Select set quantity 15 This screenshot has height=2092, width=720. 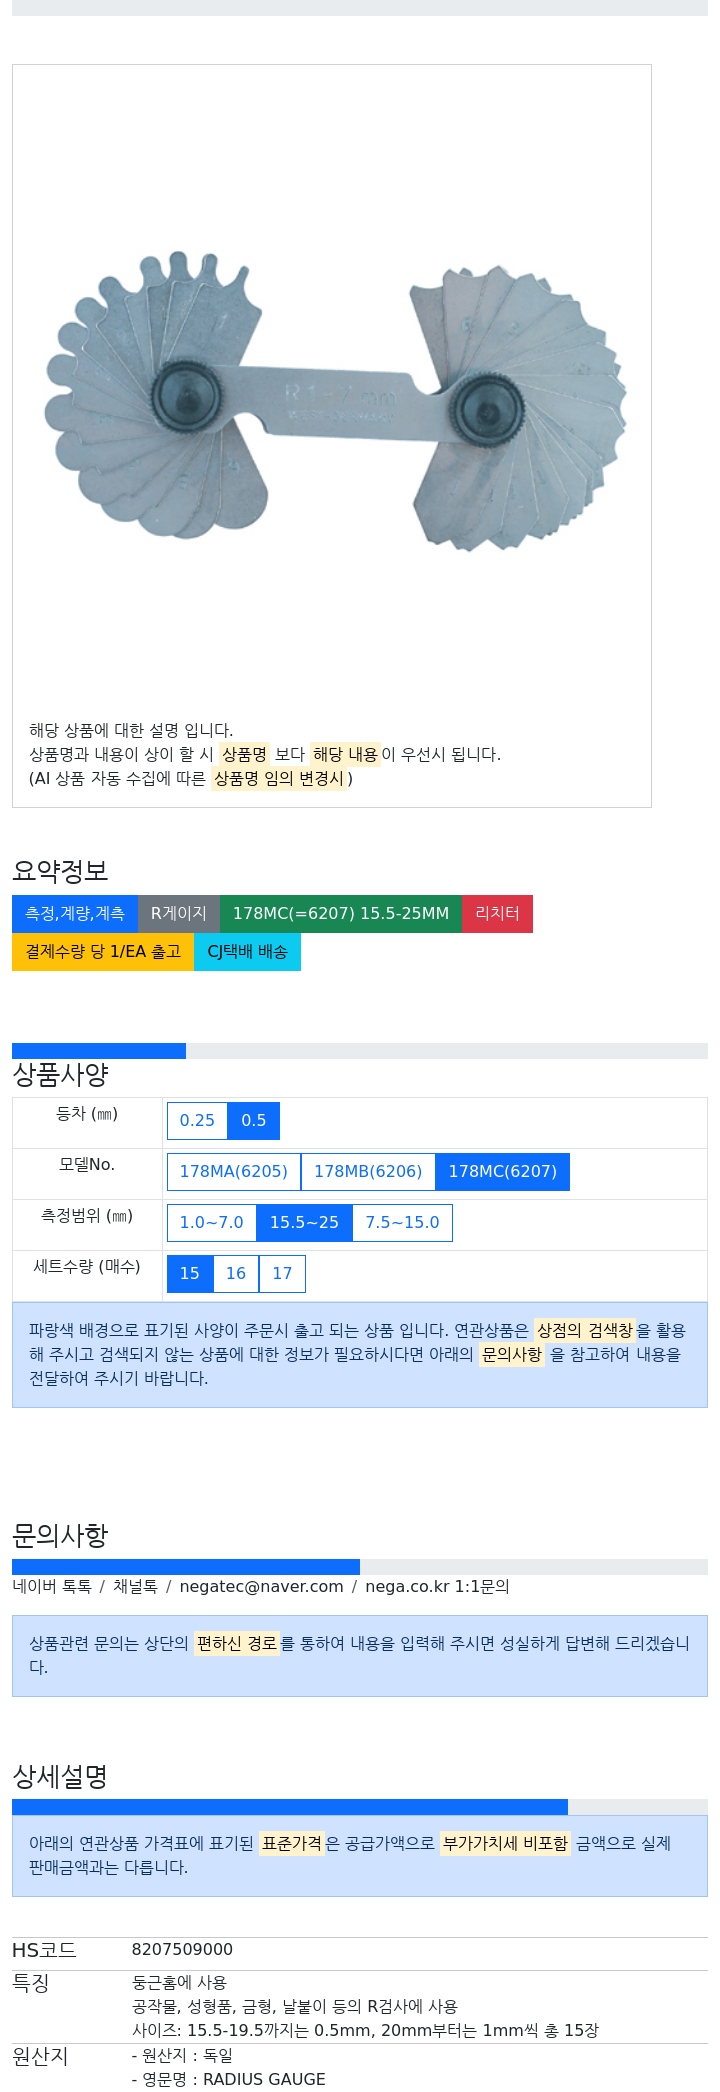click(190, 1274)
